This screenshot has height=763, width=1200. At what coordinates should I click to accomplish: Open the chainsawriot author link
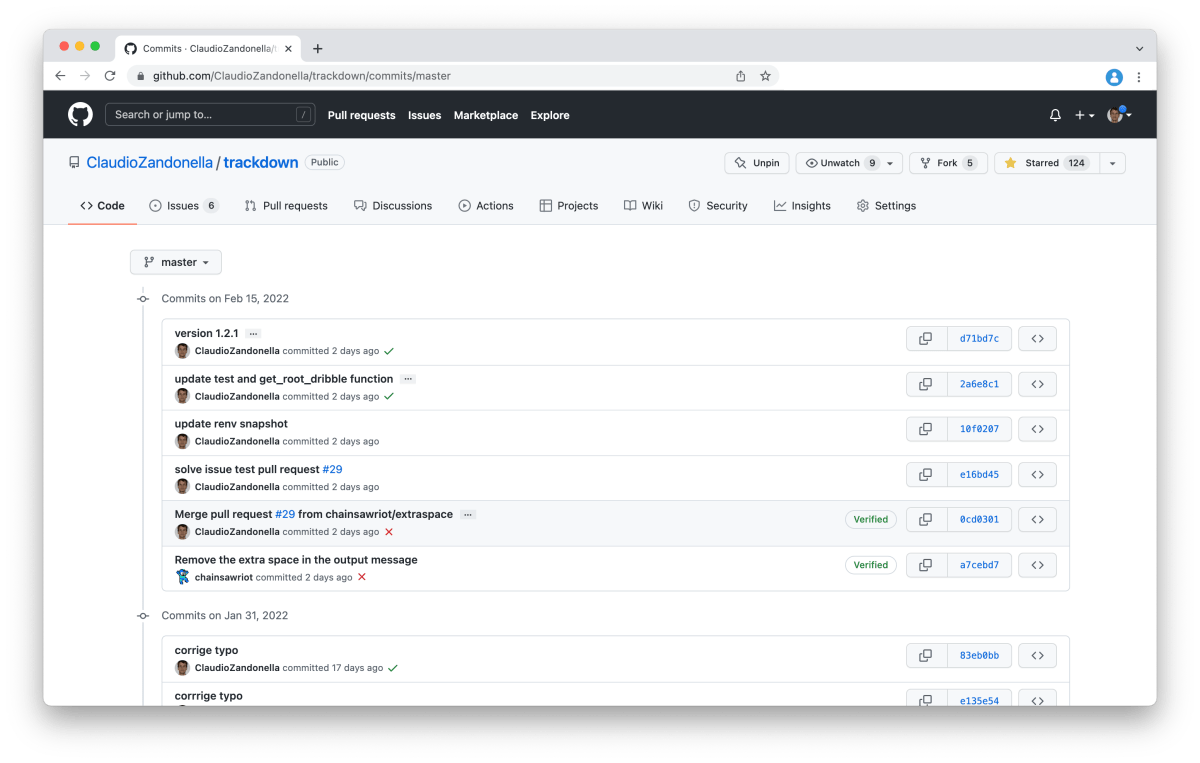(x=224, y=577)
